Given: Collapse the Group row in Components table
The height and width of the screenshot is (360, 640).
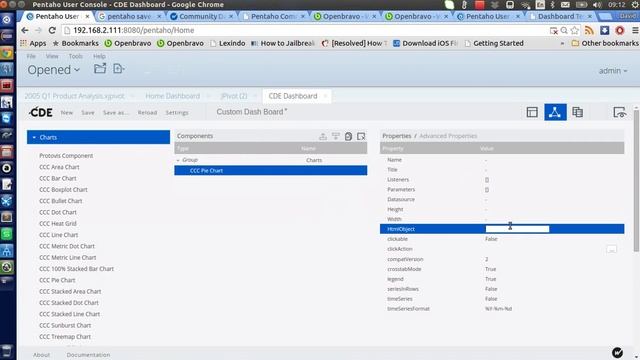Looking at the screenshot, I should [178, 160].
